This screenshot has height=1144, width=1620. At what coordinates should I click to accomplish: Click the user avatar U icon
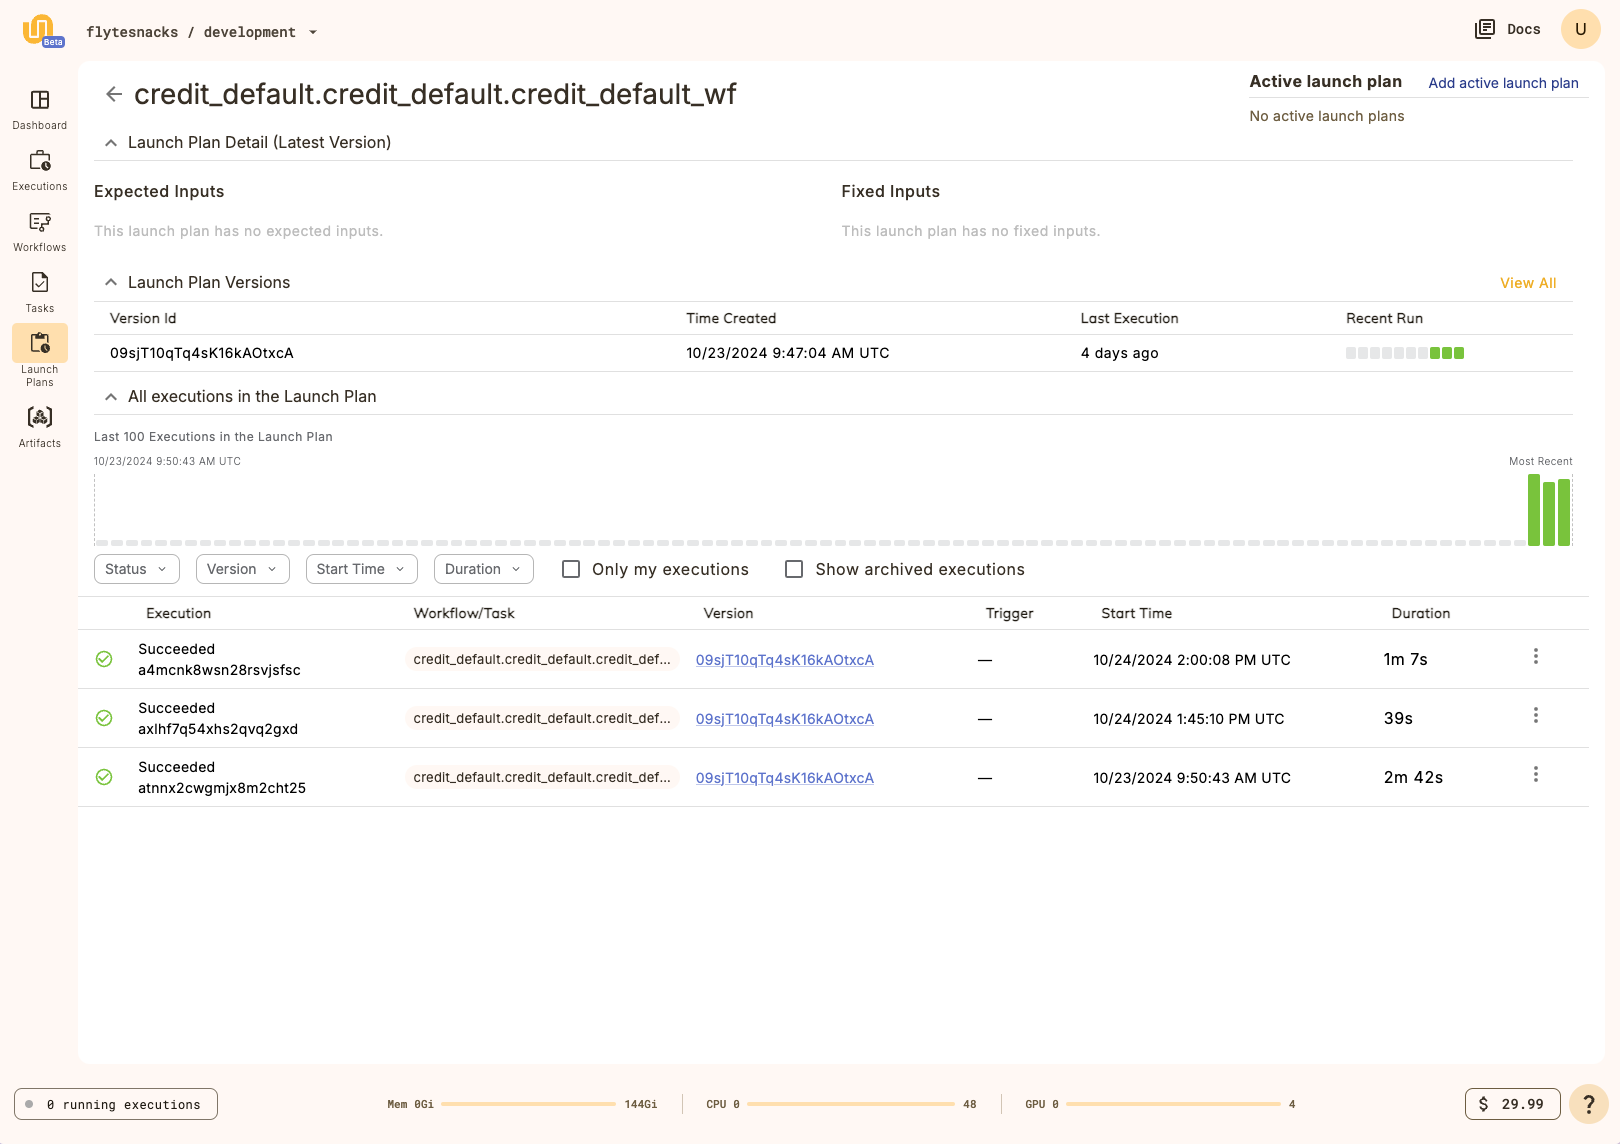click(1580, 29)
